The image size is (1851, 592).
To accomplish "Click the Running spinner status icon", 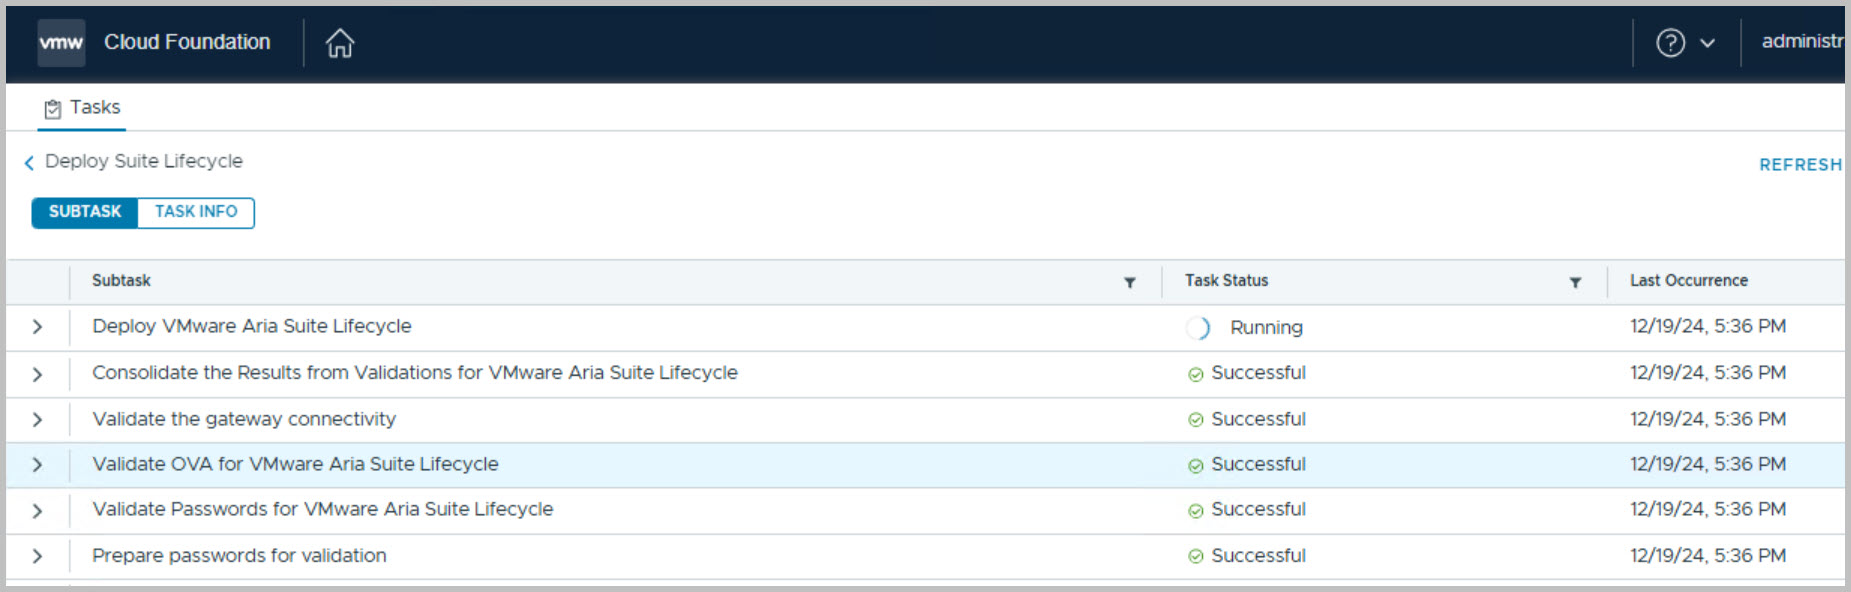I will [1198, 328].
